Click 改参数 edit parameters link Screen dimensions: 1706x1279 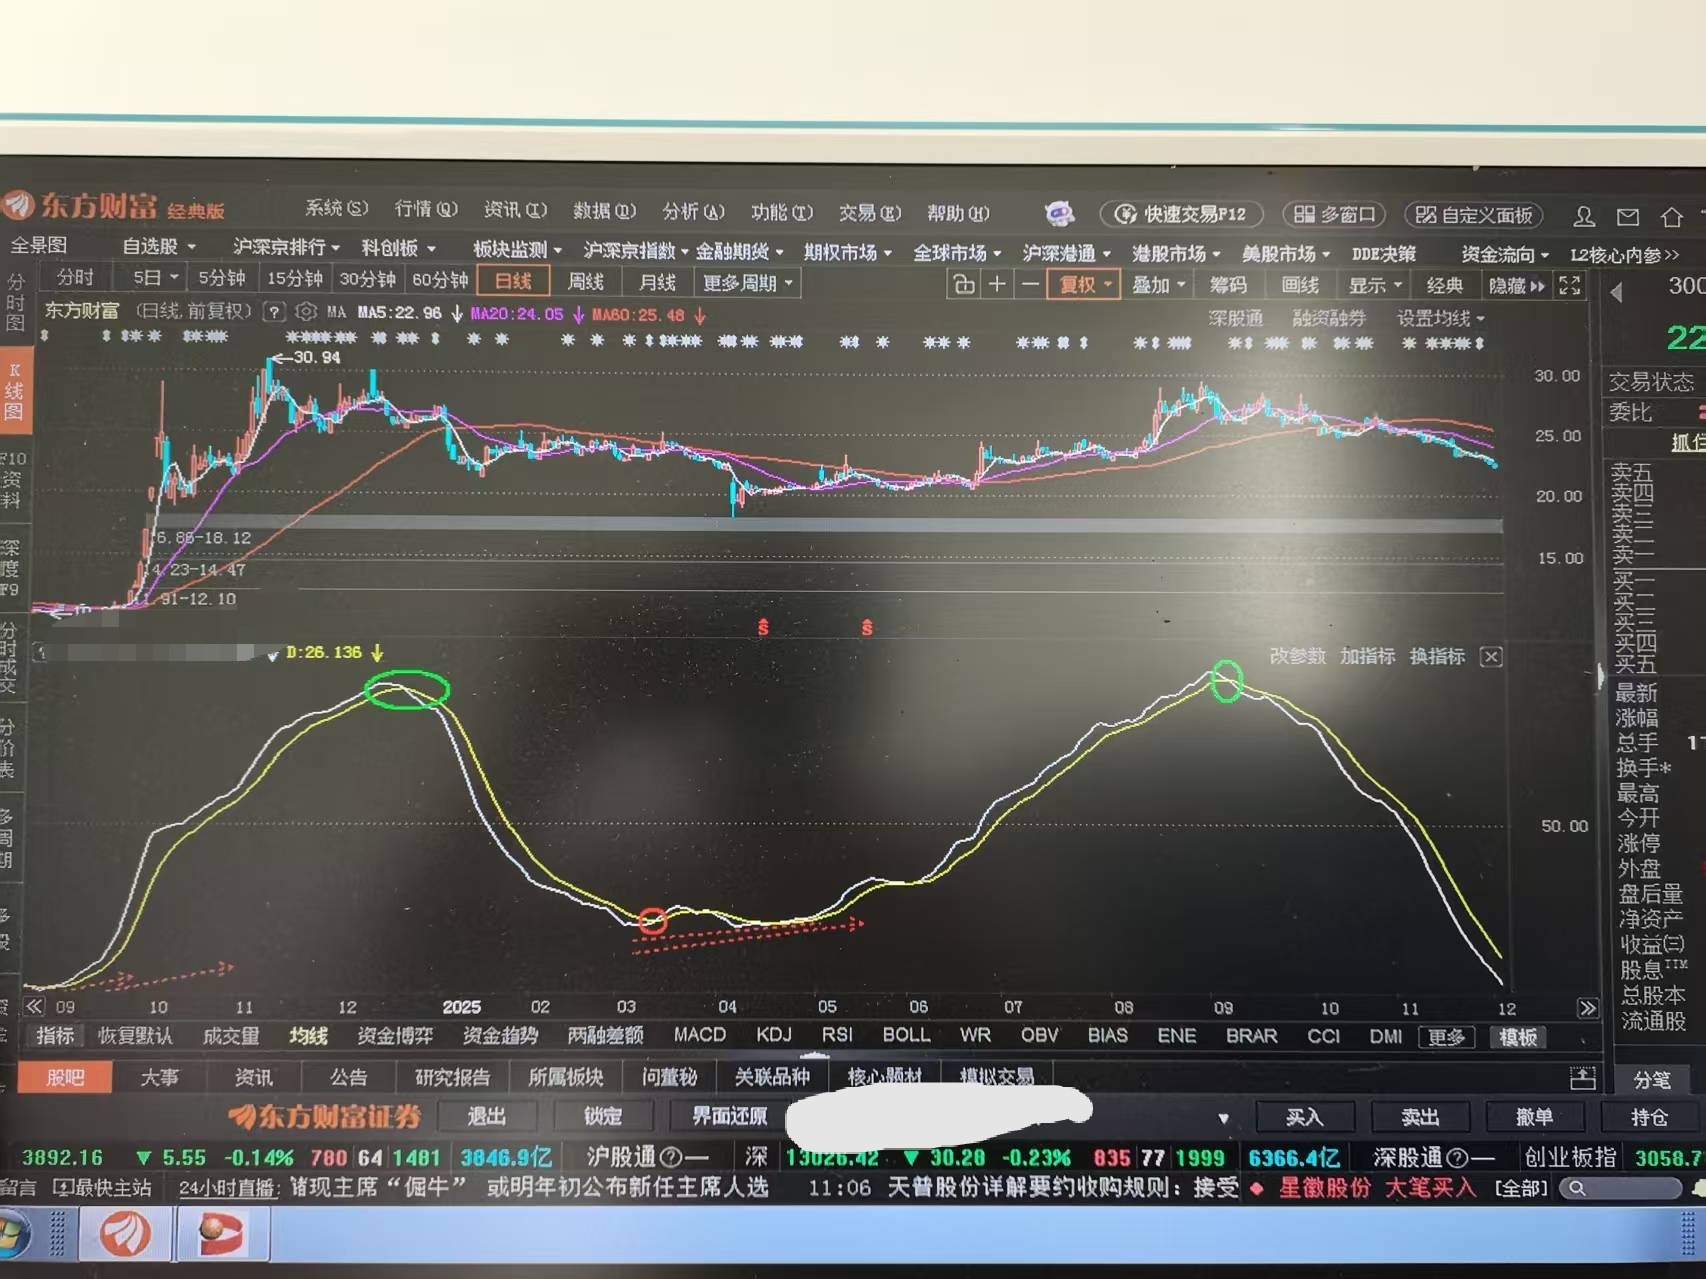[x=1297, y=656]
